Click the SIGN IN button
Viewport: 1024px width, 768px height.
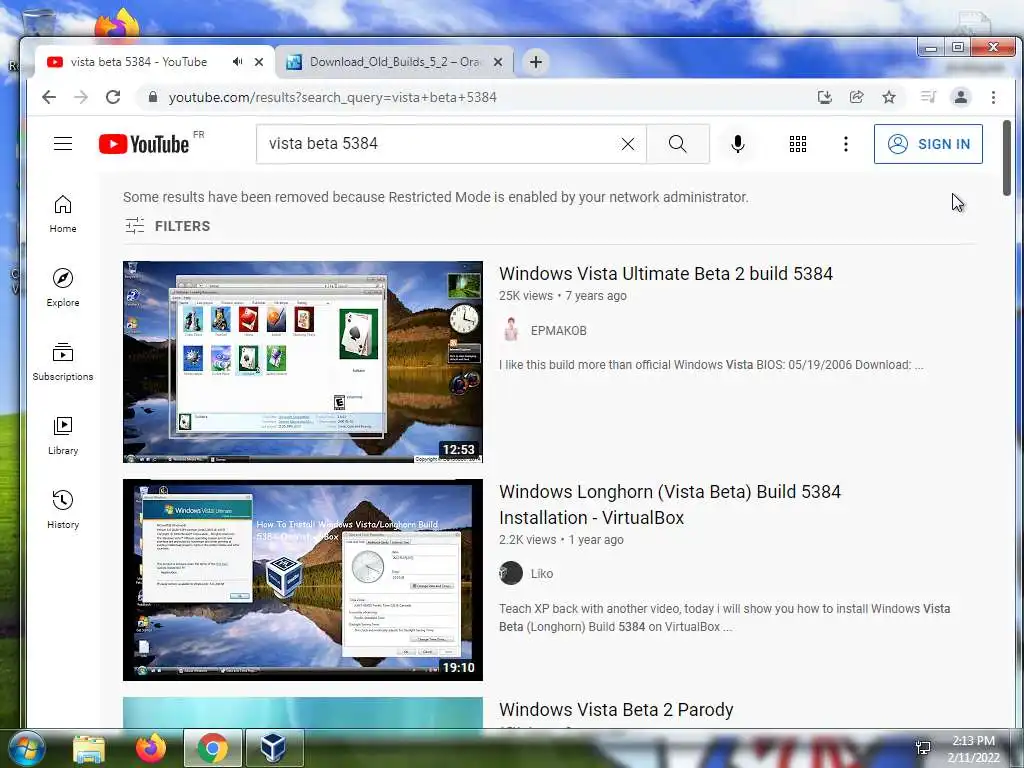928,144
